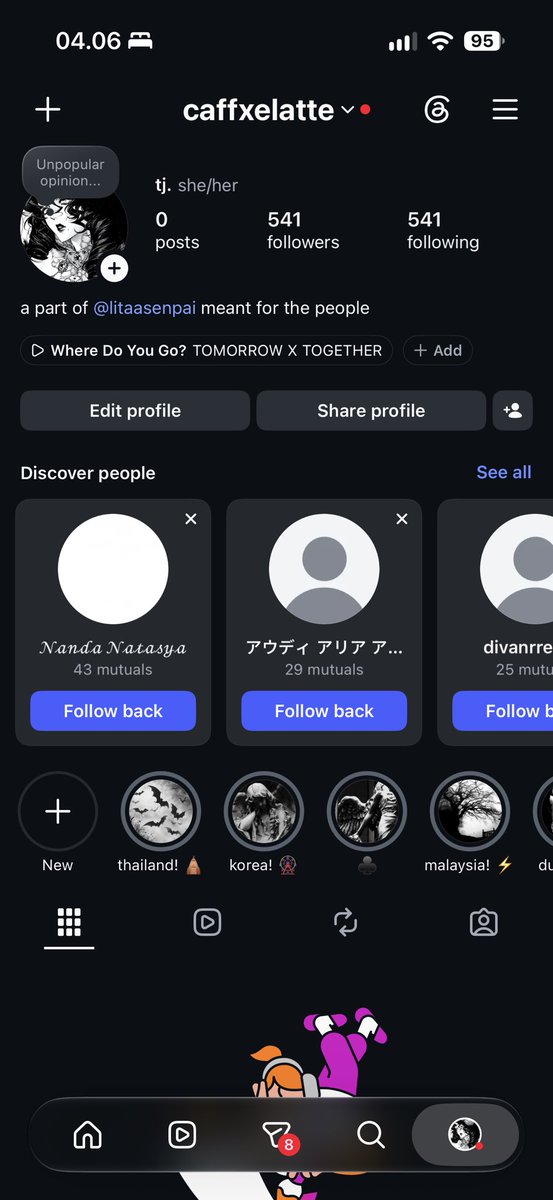Tap the plus icon to create new post

coord(47,109)
